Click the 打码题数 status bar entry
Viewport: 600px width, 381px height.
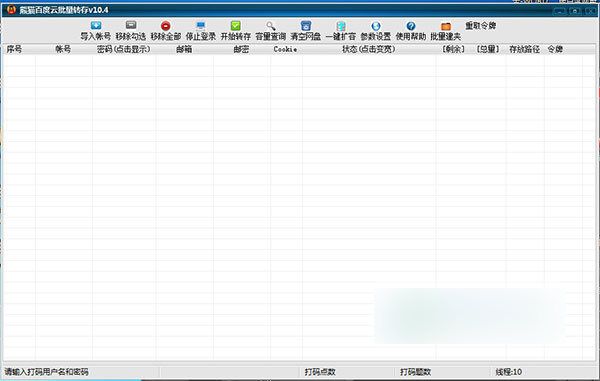416,372
